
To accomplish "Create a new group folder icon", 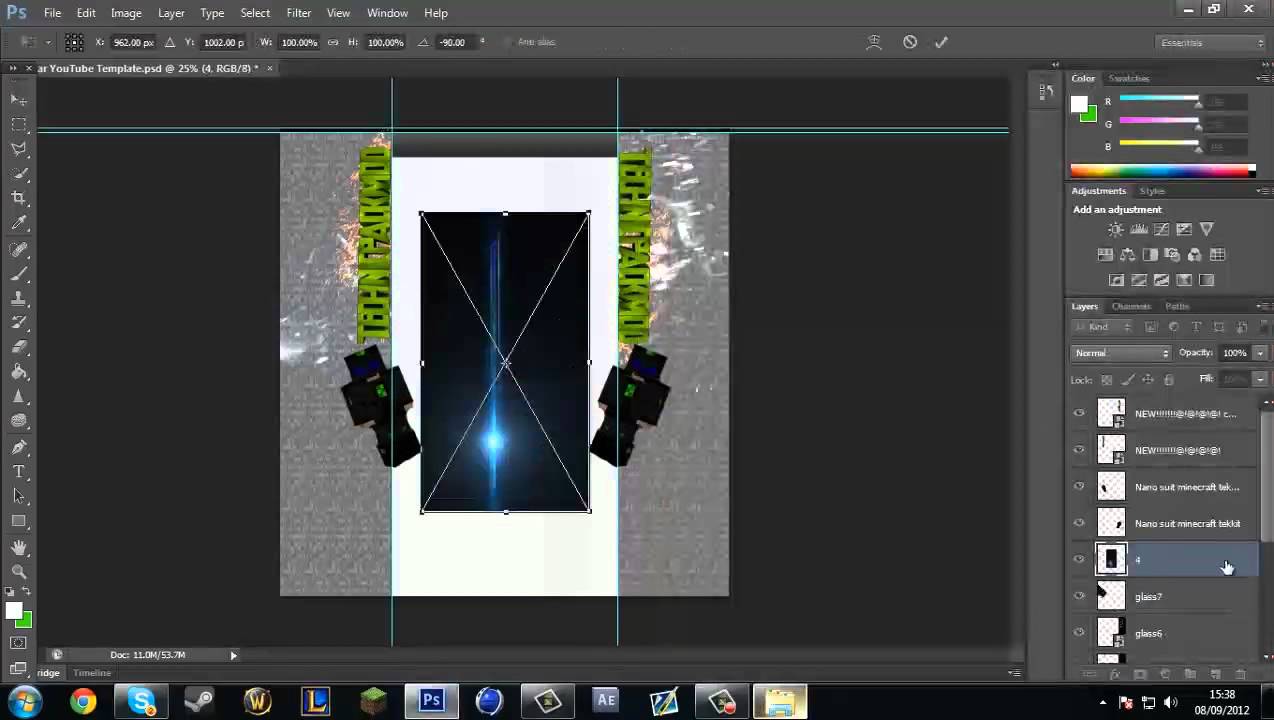I will click(1191, 675).
